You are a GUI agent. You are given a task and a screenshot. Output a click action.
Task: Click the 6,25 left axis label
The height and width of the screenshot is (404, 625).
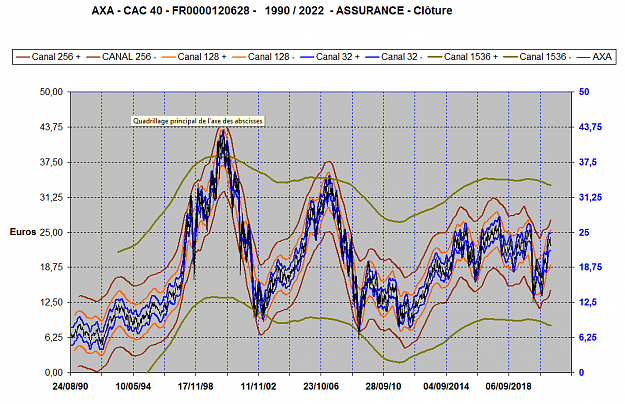[x=53, y=337]
